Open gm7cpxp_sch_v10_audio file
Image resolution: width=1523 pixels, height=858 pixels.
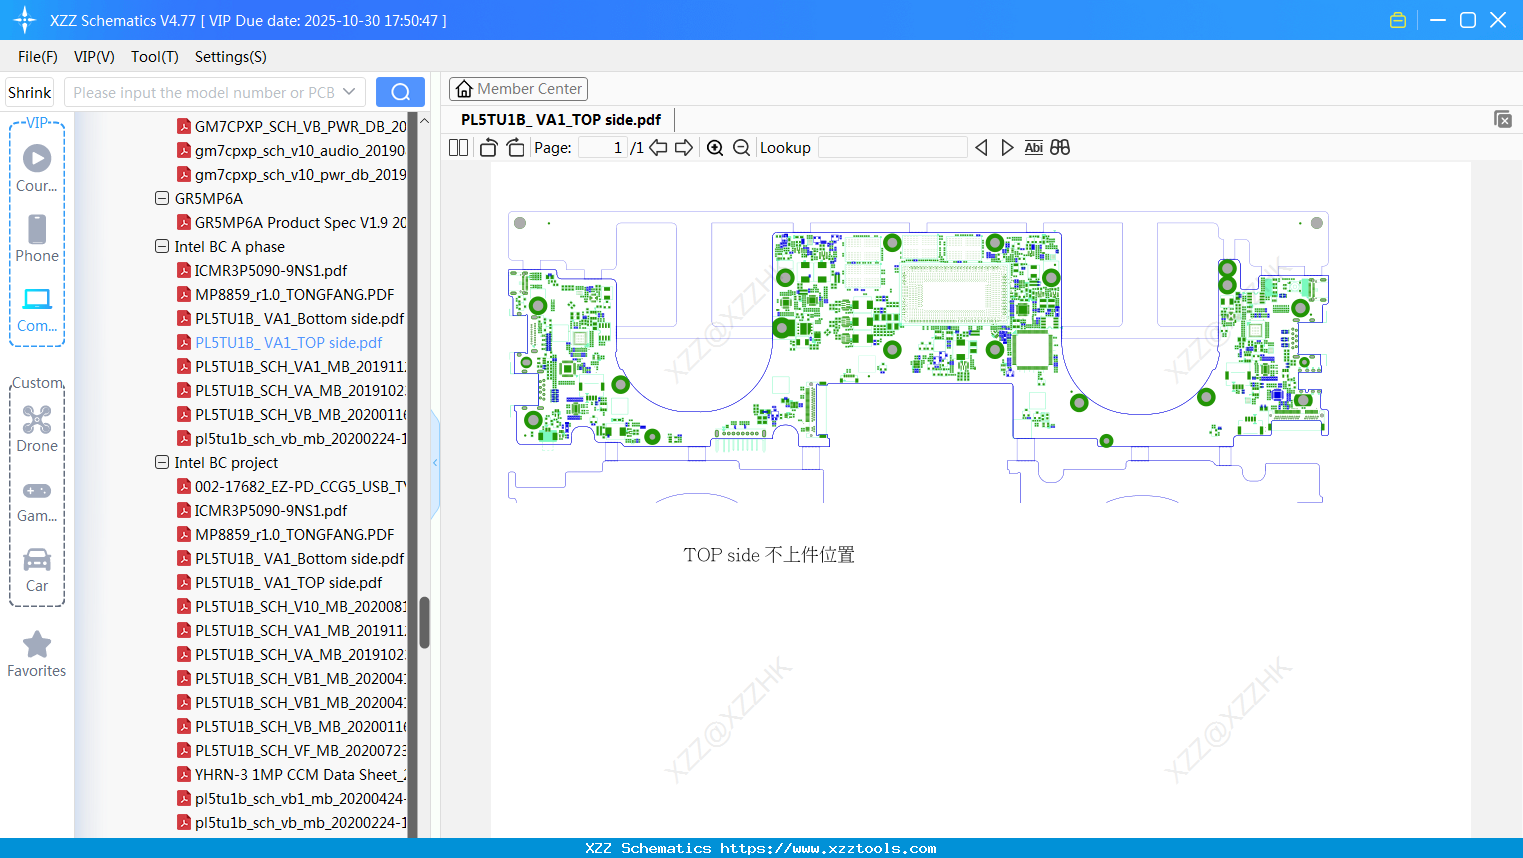pyautogui.click(x=292, y=150)
